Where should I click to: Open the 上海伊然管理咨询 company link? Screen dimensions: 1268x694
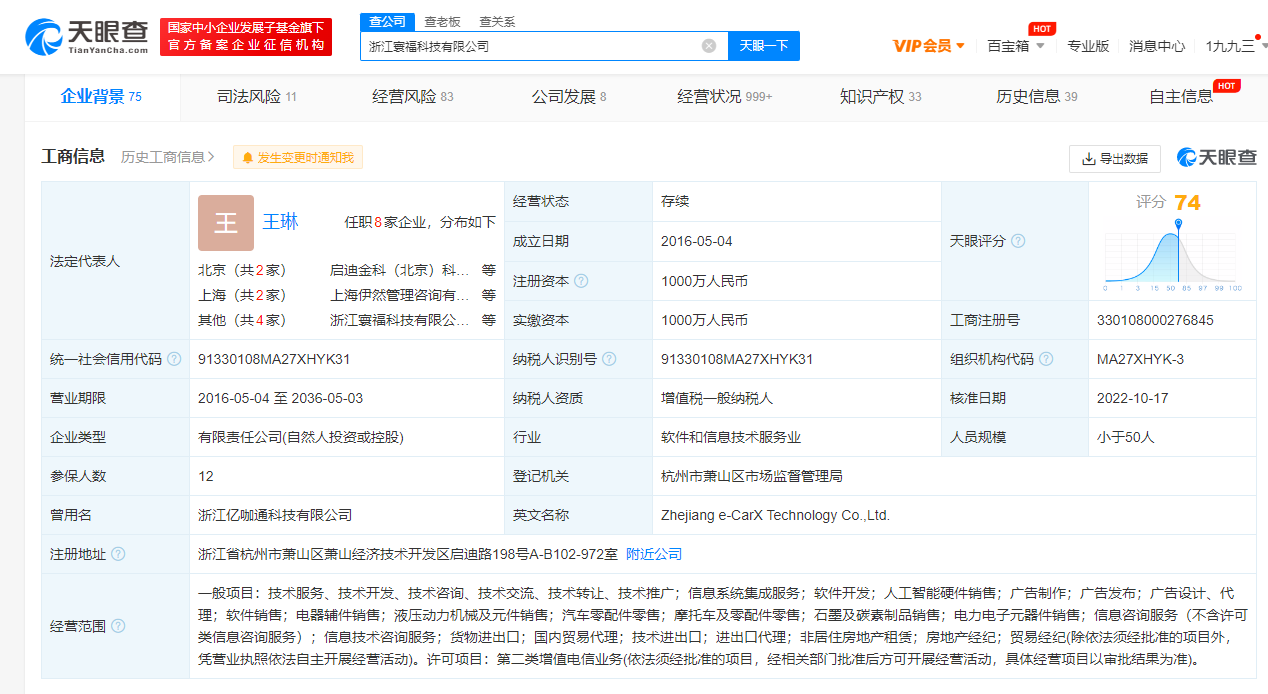pyautogui.click(x=400, y=295)
